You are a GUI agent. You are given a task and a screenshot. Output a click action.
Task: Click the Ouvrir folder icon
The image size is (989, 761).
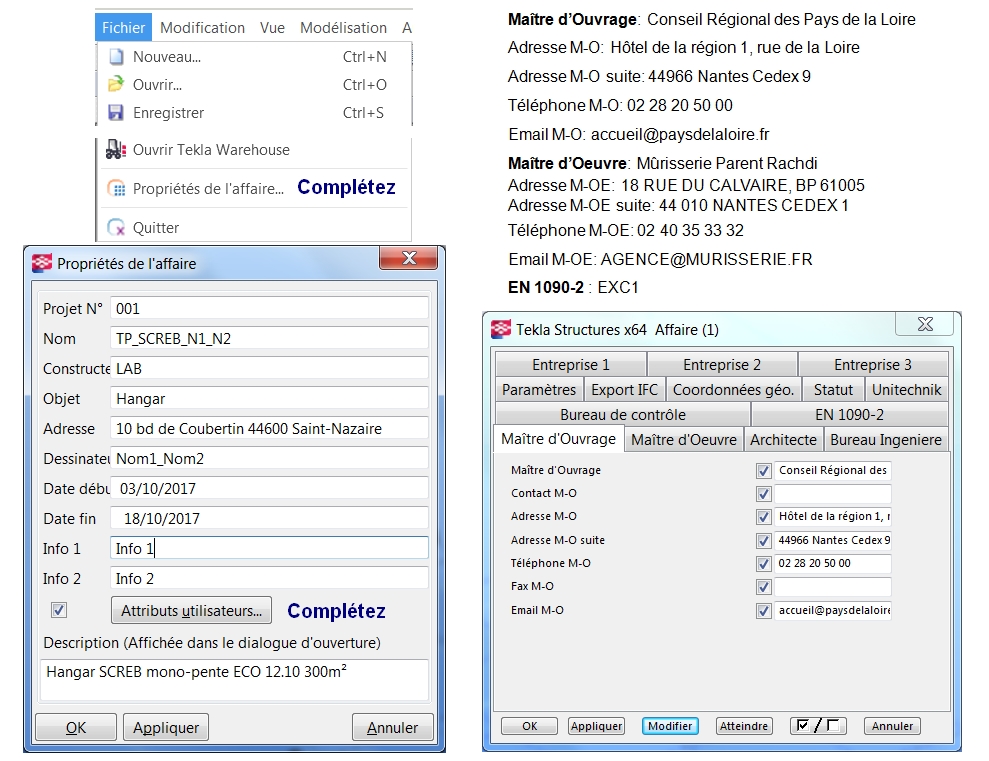coord(116,84)
